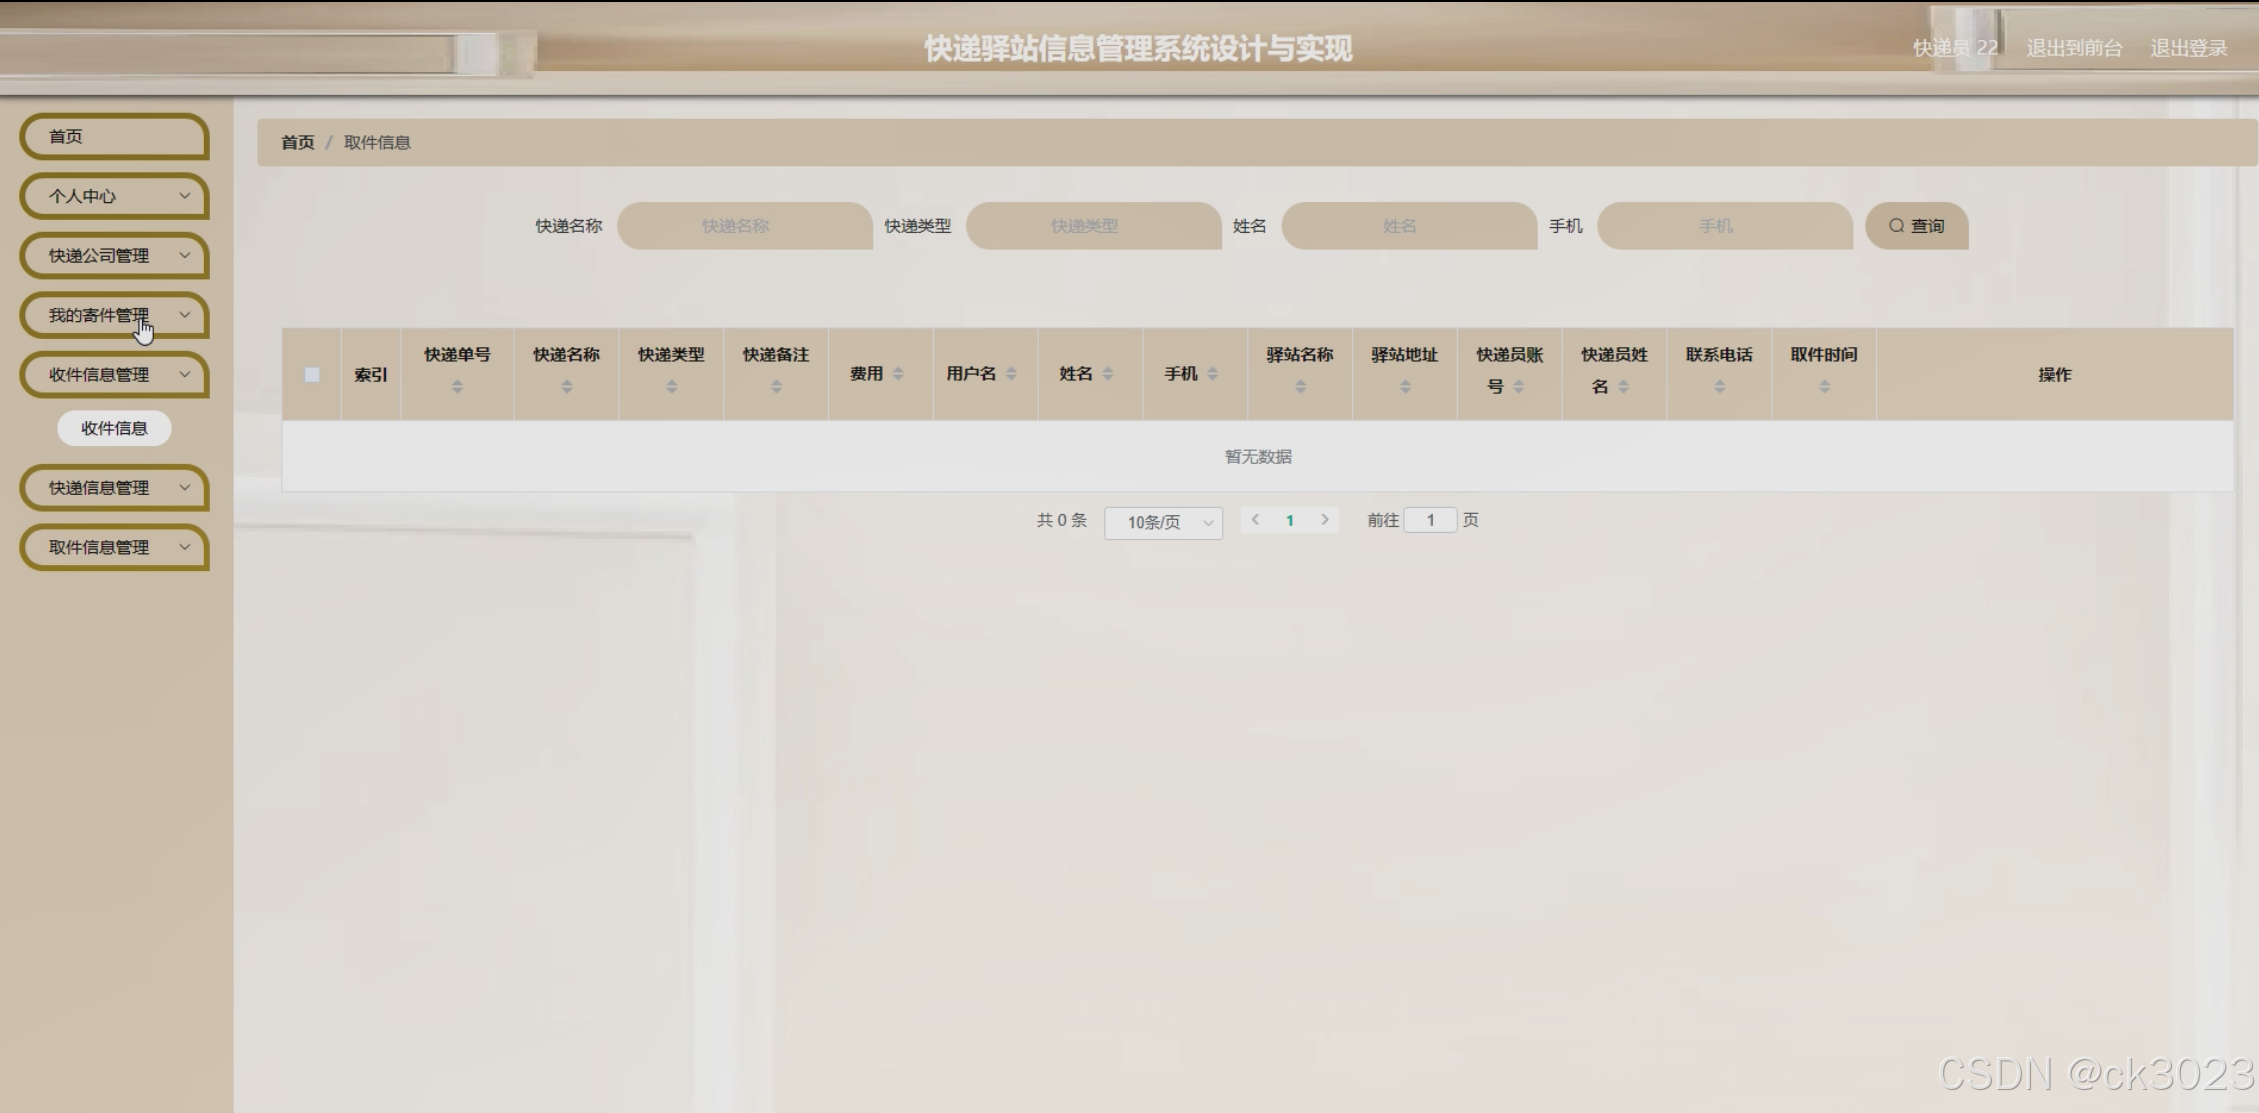Go to 首页 in the sidebar
2259x1113 pixels.
point(114,137)
